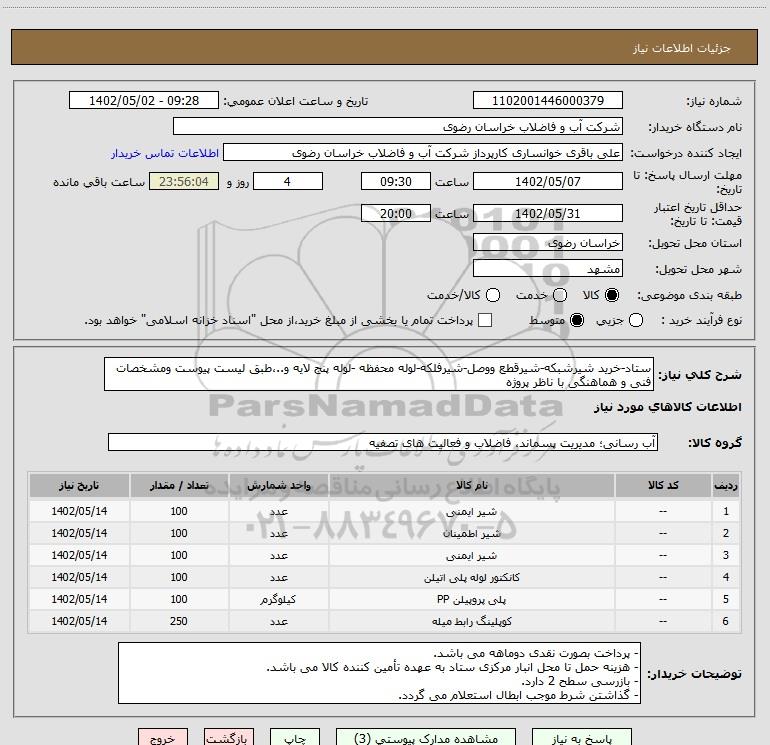Choose متوسط purchase process type

(577, 320)
